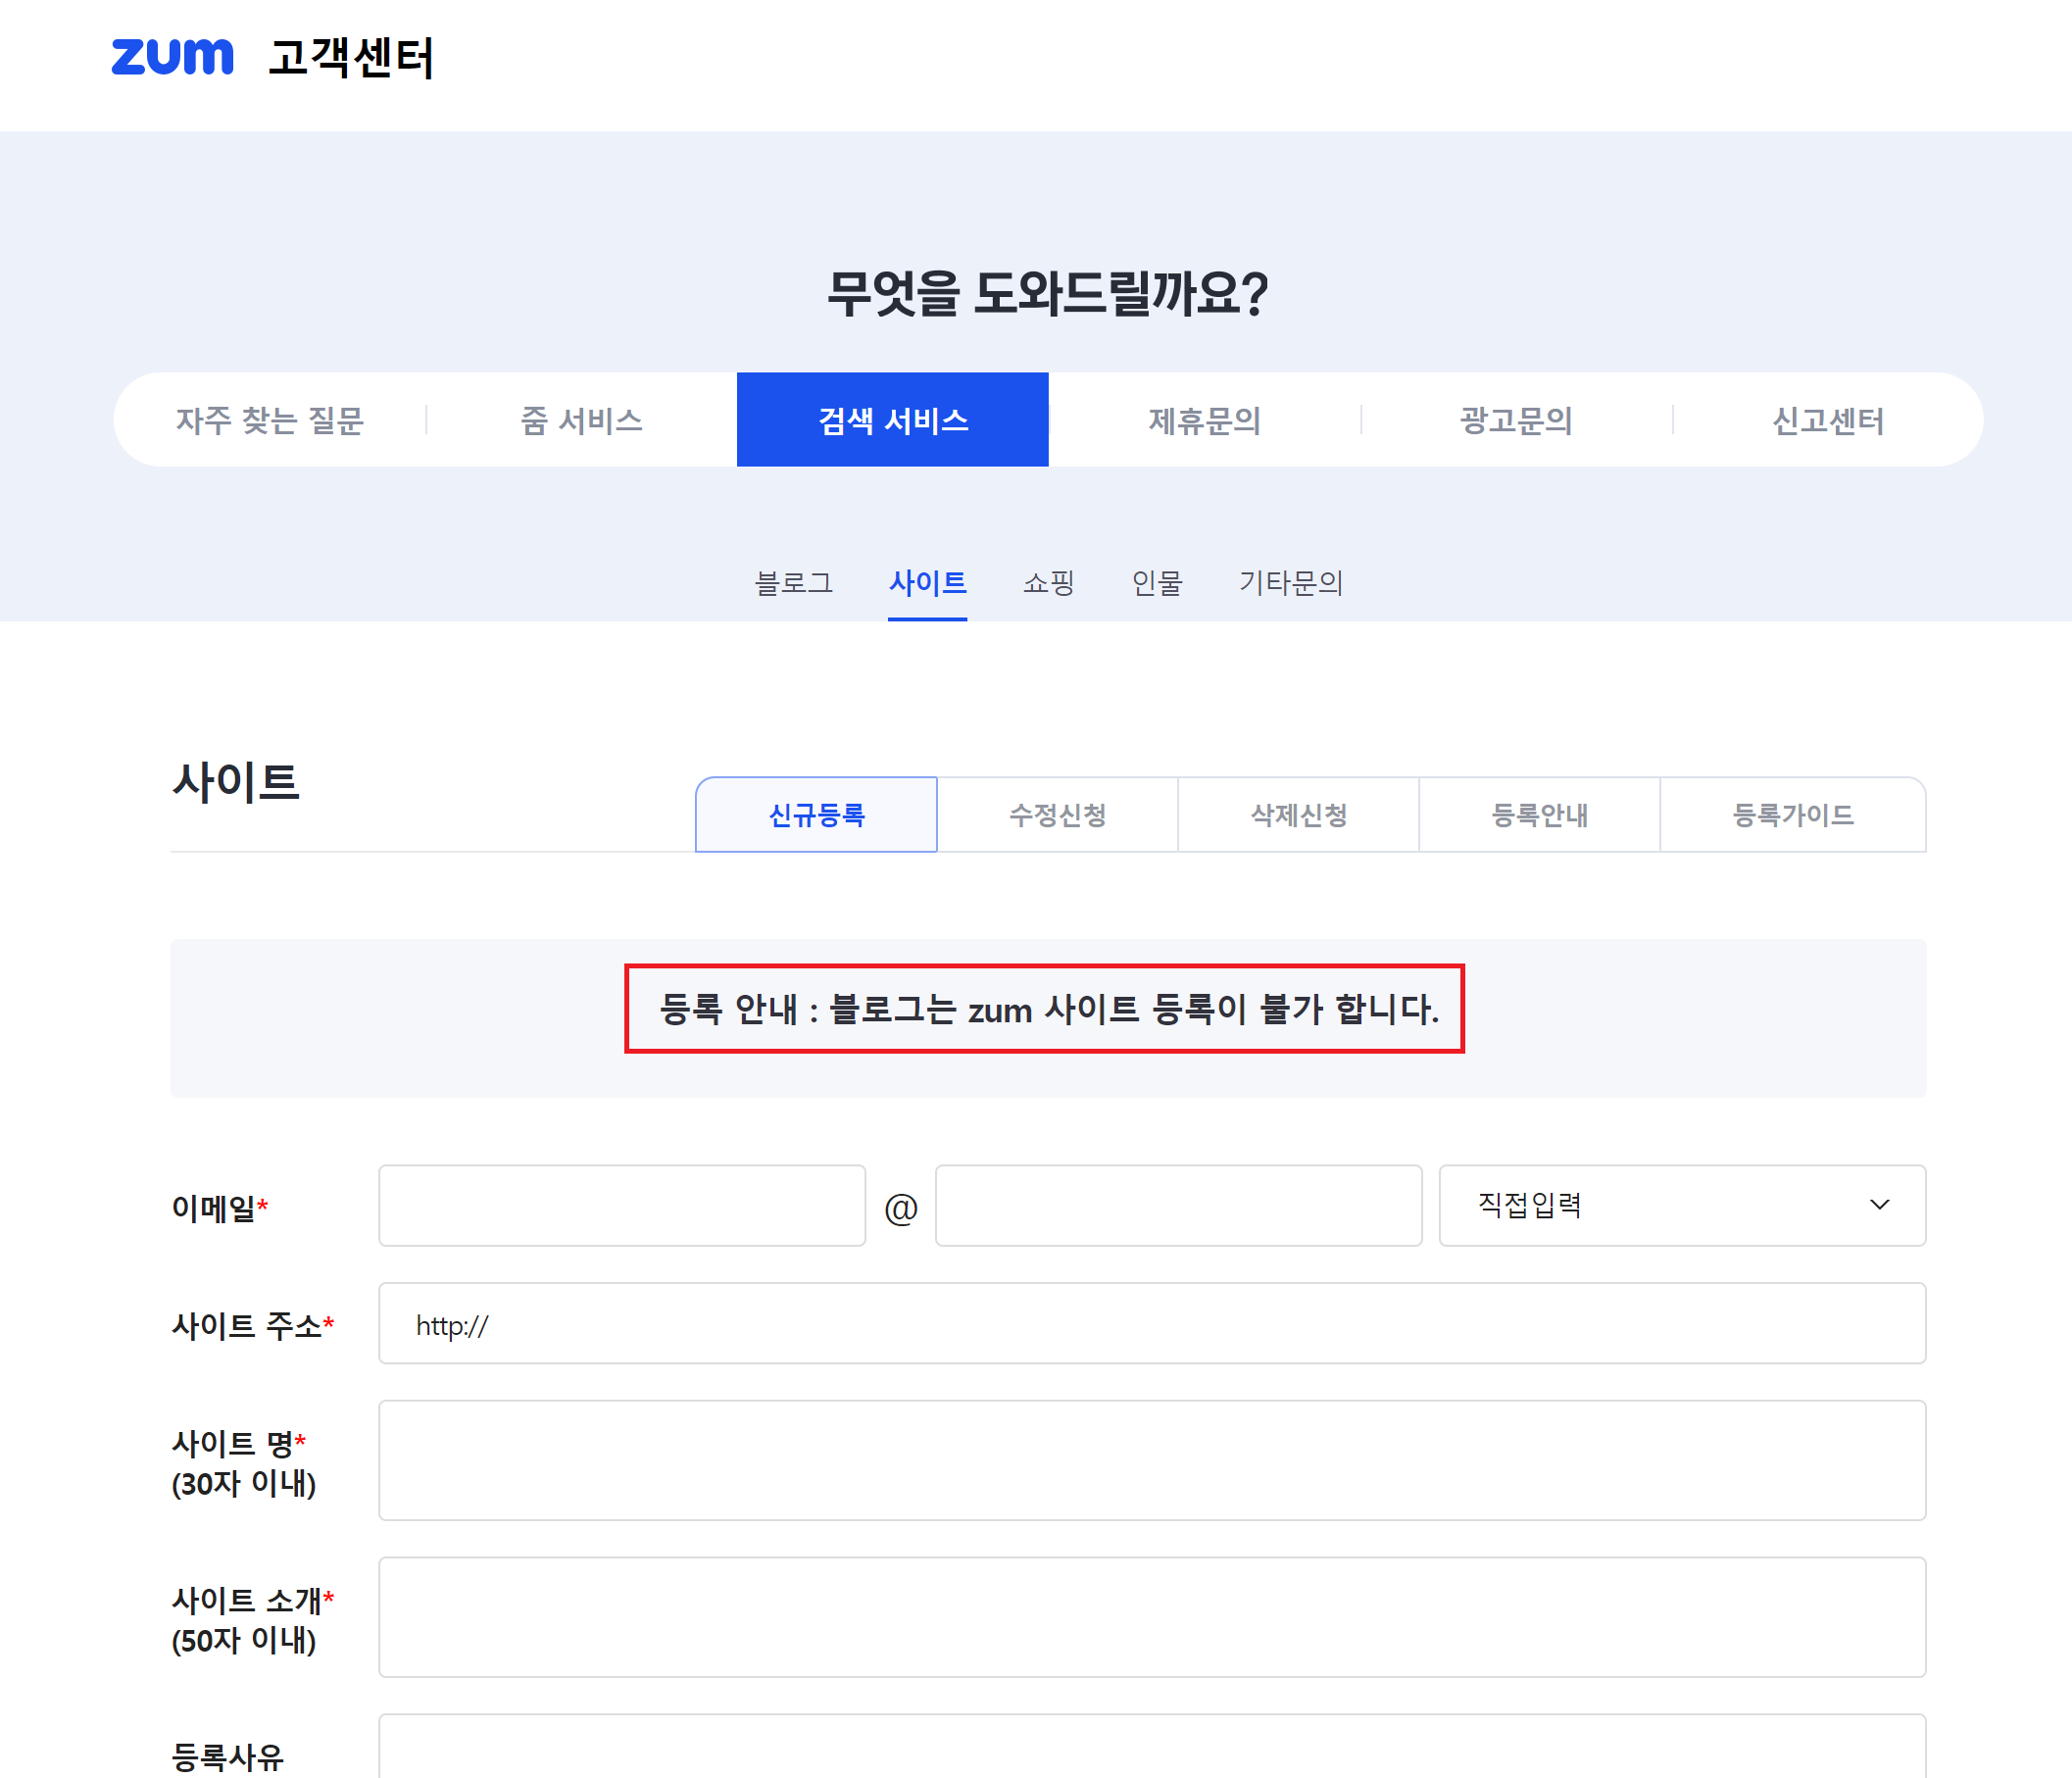Open the 광고문의 tab
This screenshot has height=1778, width=2072.
click(1516, 420)
